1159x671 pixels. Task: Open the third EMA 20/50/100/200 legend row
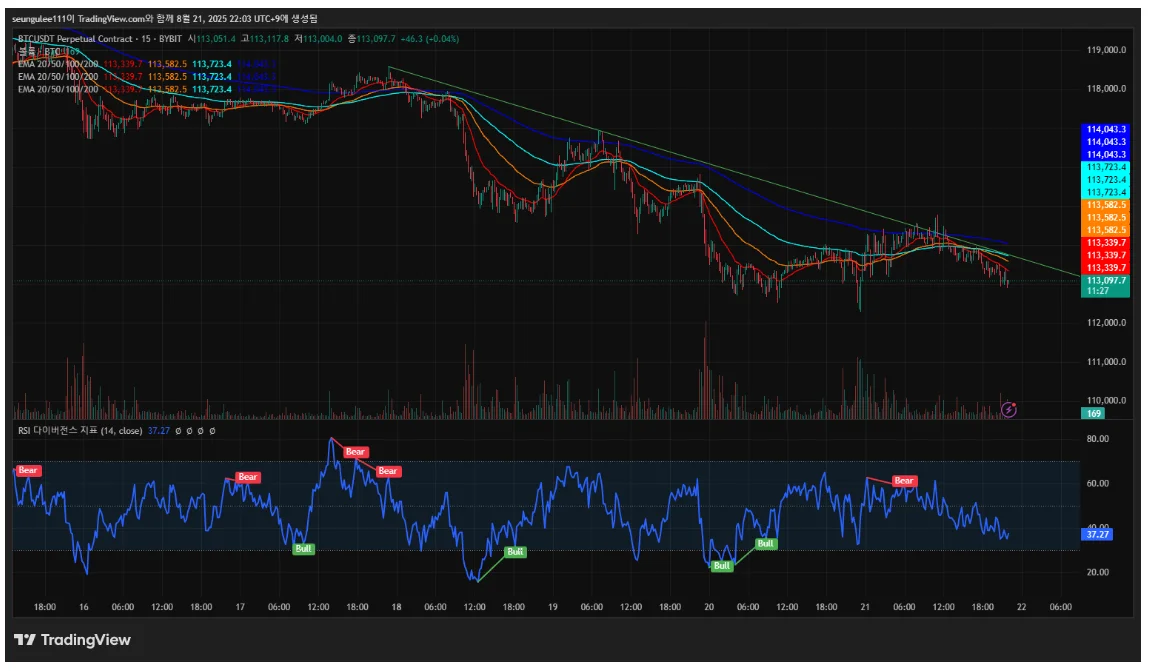click(58, 89)
